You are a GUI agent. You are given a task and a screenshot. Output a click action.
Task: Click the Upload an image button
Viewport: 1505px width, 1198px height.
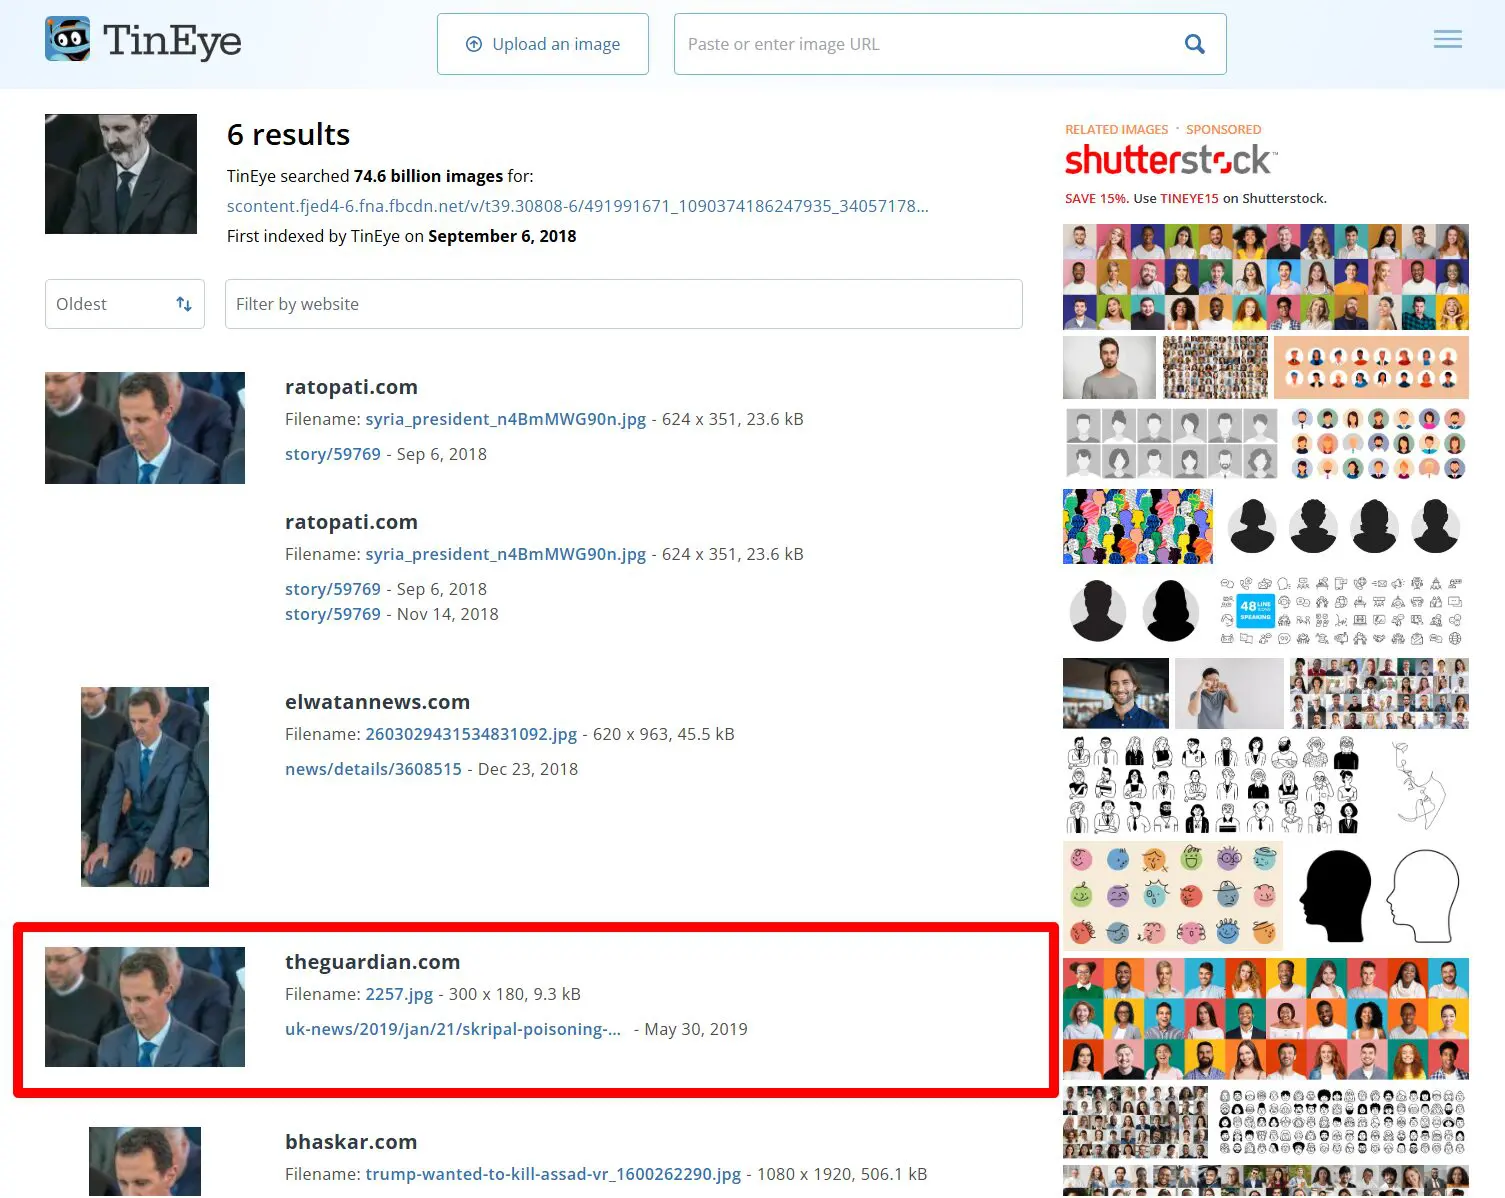click(543, 44)
